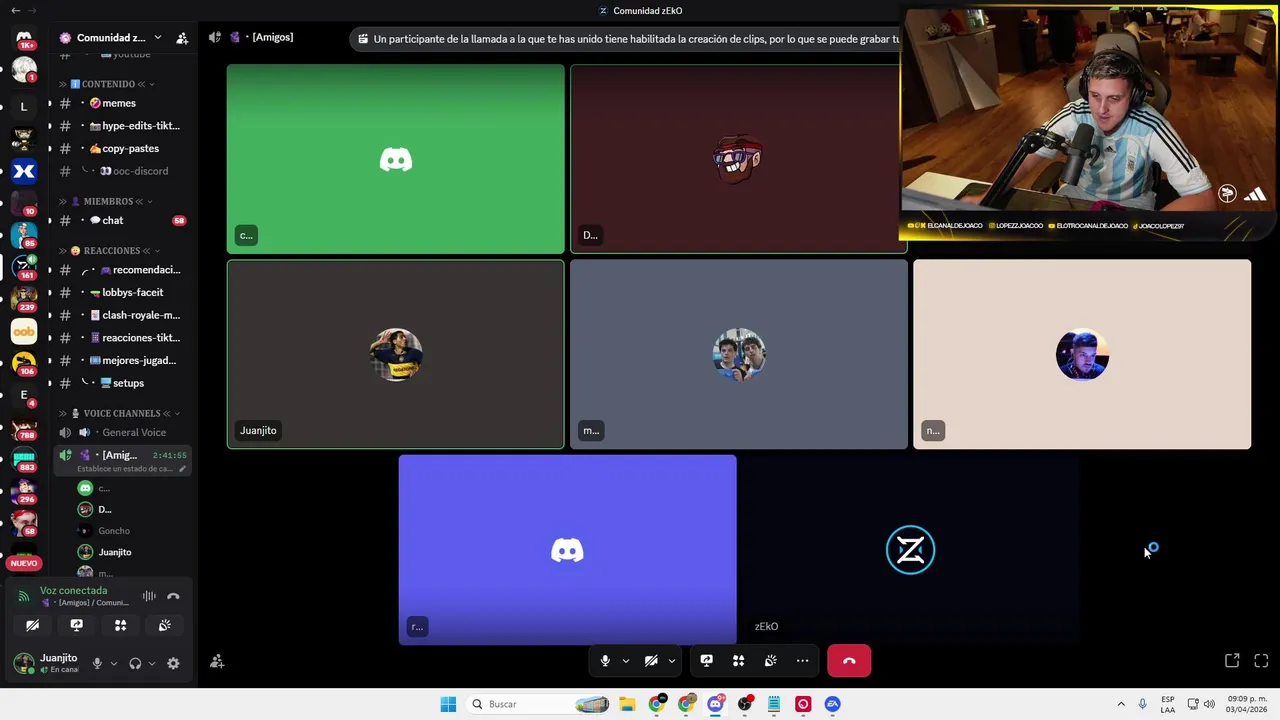Viewport: 1280px width, 720px height.
Task: Enter full screen call view
Action: [x=1261, y=661]
